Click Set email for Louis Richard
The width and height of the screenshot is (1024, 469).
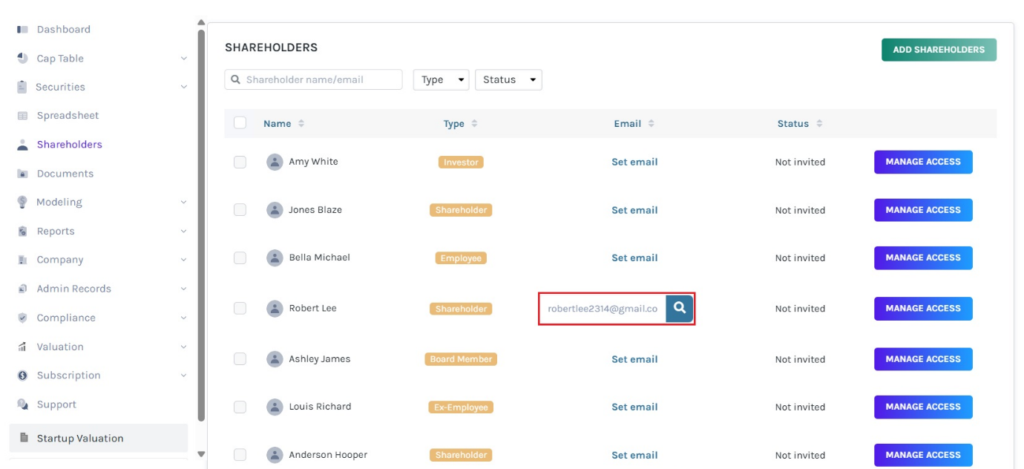tap(634, 407)
